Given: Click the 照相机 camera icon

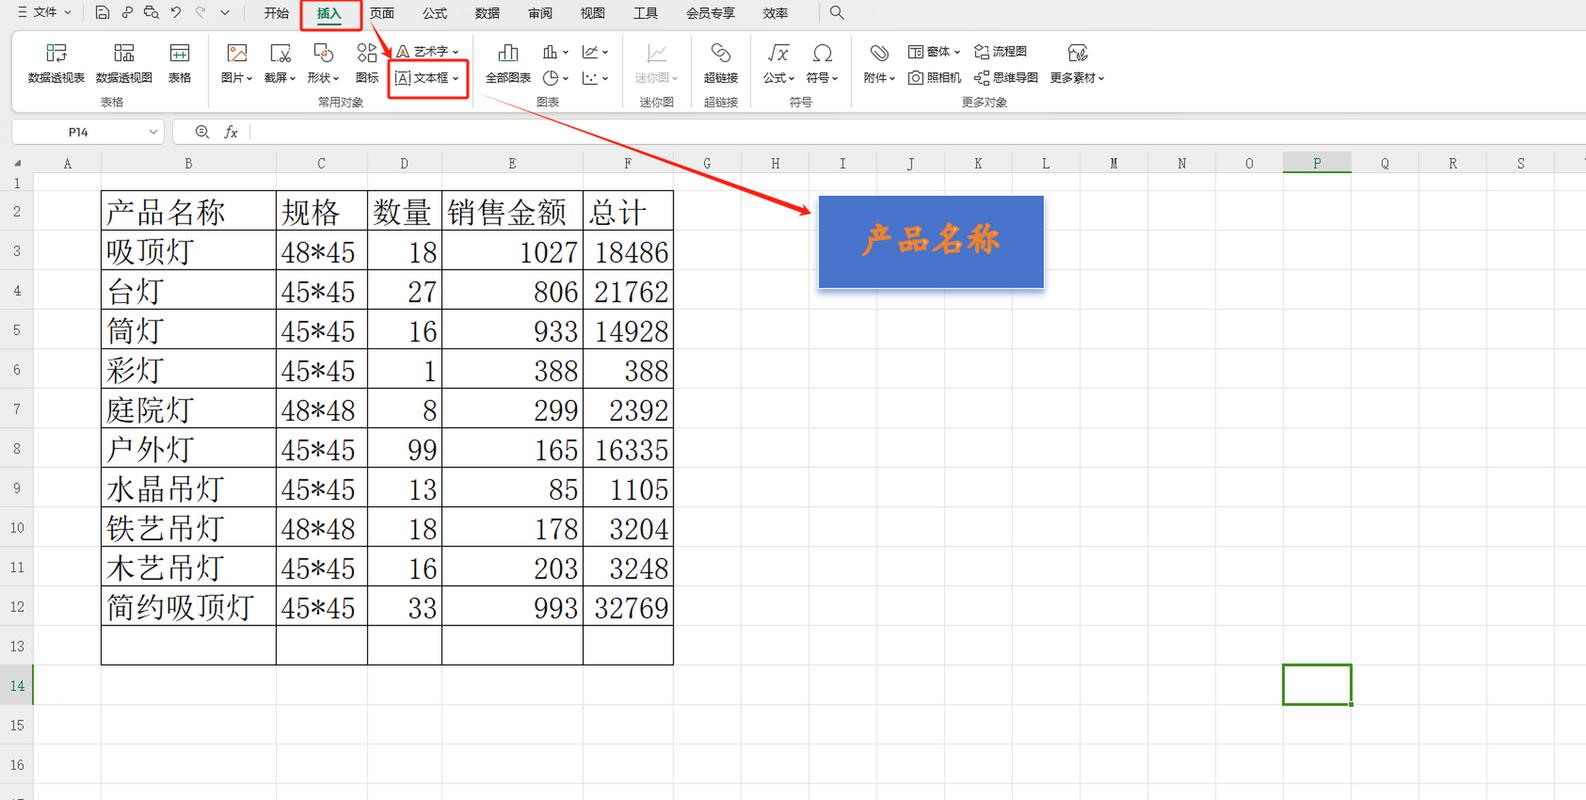Looking at the screenshot, I should [x=915, y=78].
